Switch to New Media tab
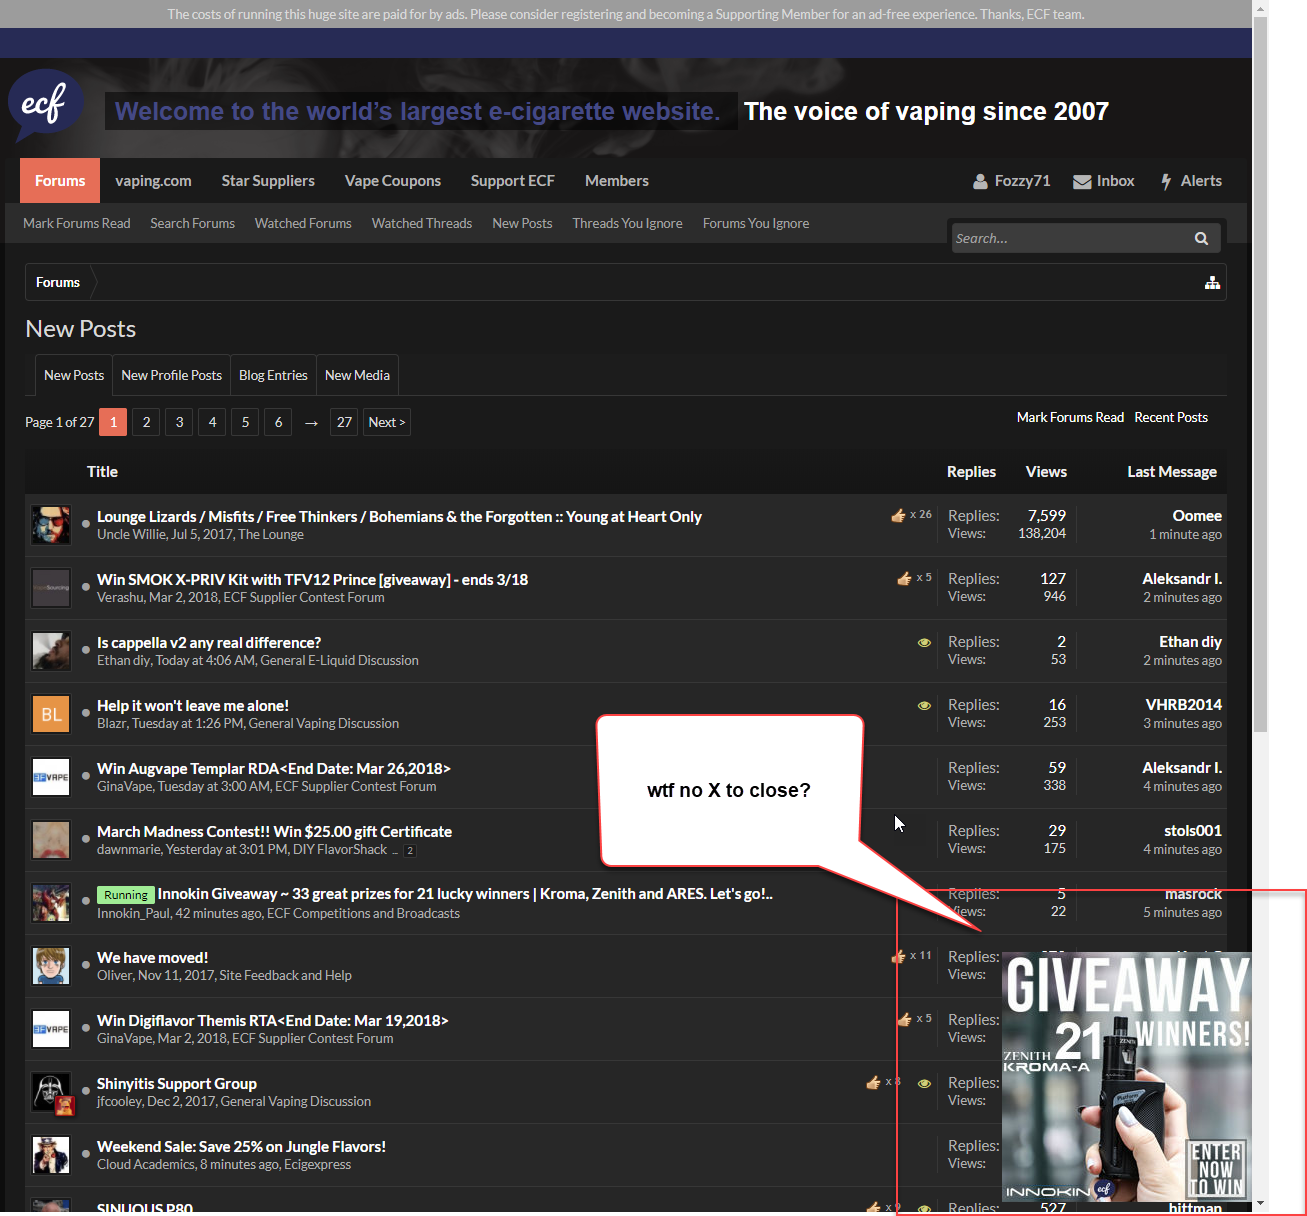This screenshot has height=1216, width=1307. coord(357,375)
